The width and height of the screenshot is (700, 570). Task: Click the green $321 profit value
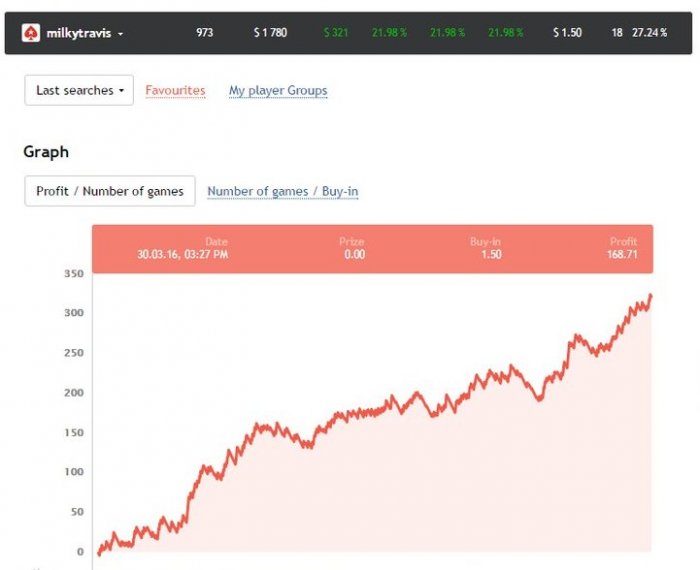(x=336, y=33)
